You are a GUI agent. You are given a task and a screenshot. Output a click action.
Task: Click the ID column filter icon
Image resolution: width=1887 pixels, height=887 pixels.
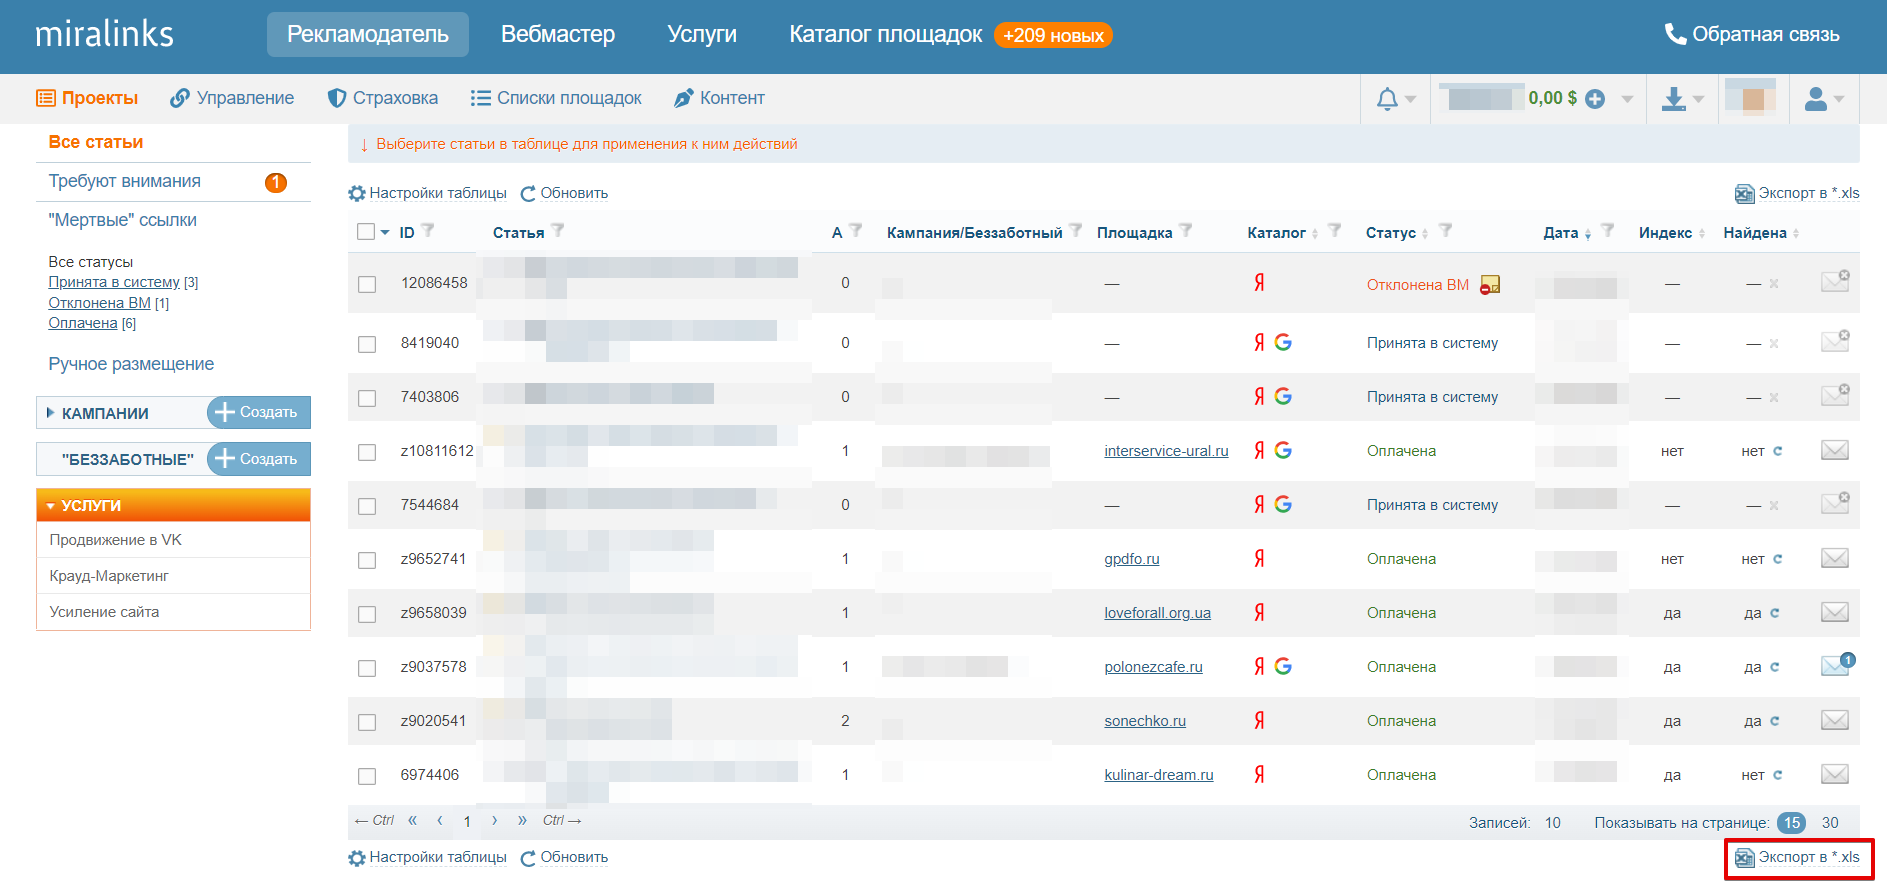[428, 231]
